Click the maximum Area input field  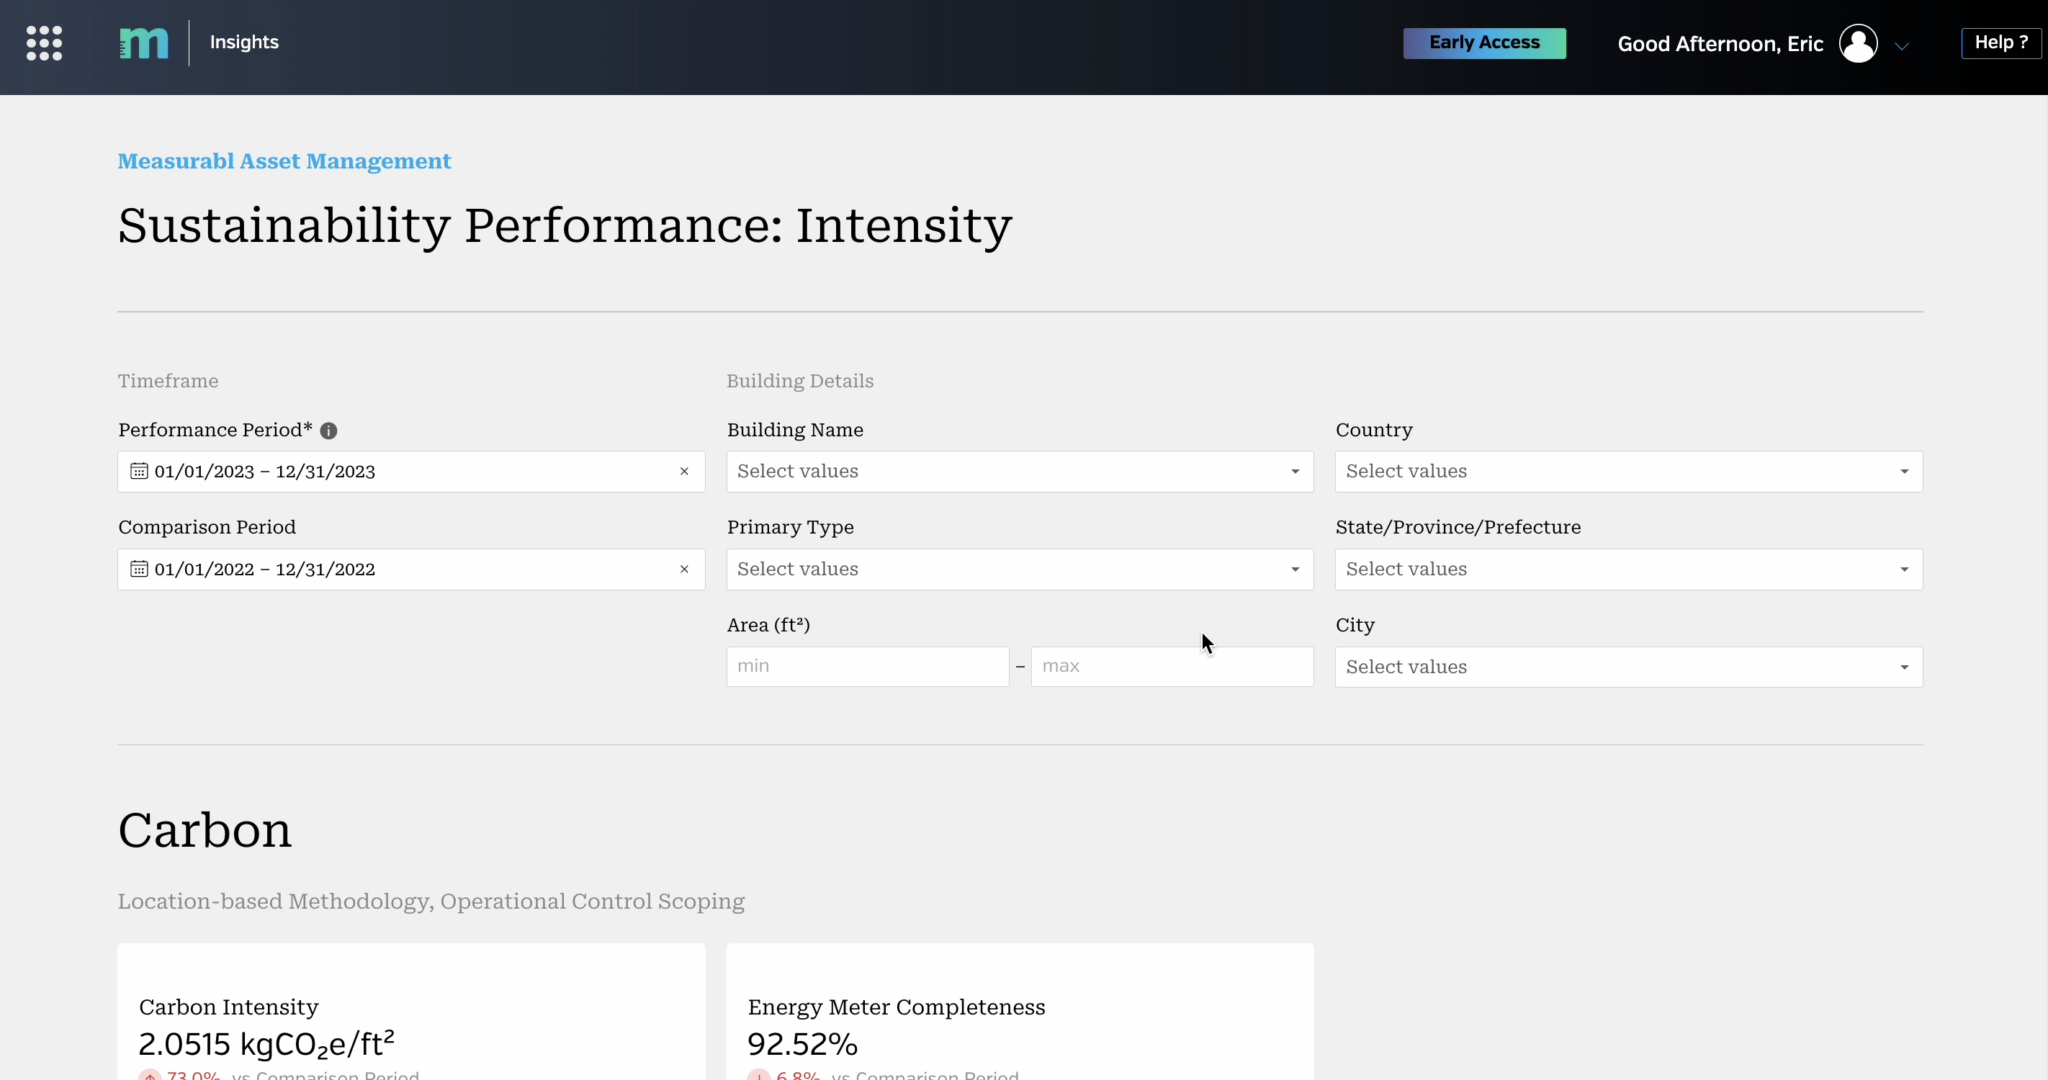pyautogui.click(x=1171, y=666)
